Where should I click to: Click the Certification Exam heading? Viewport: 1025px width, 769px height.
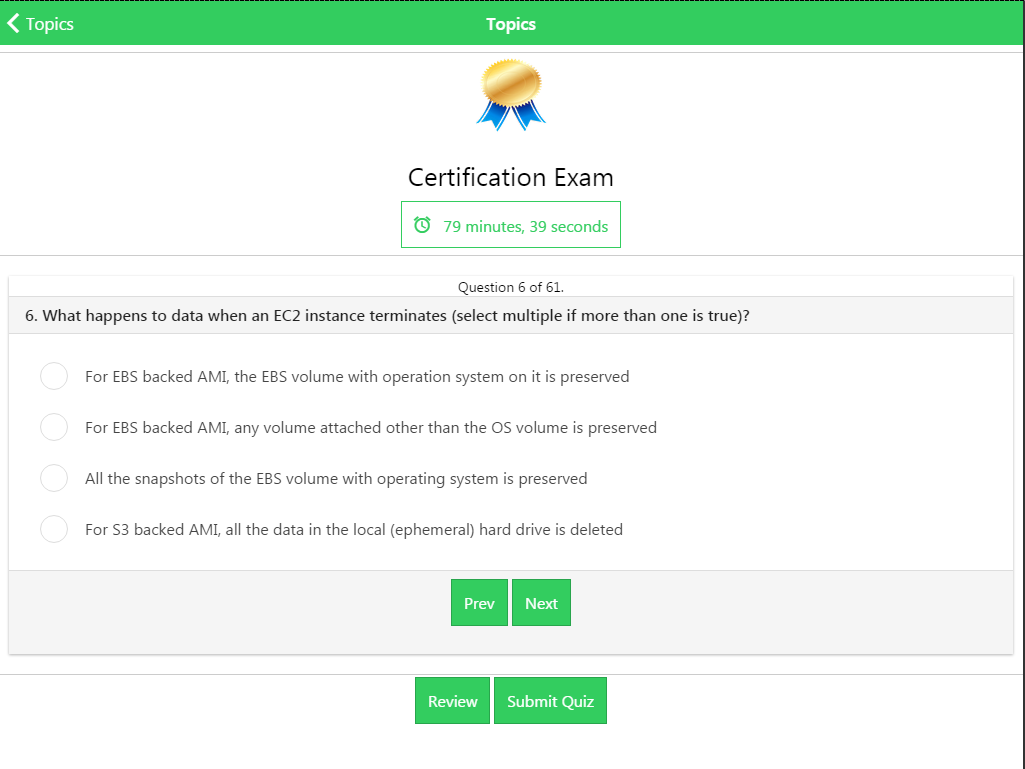coord(511,177)
